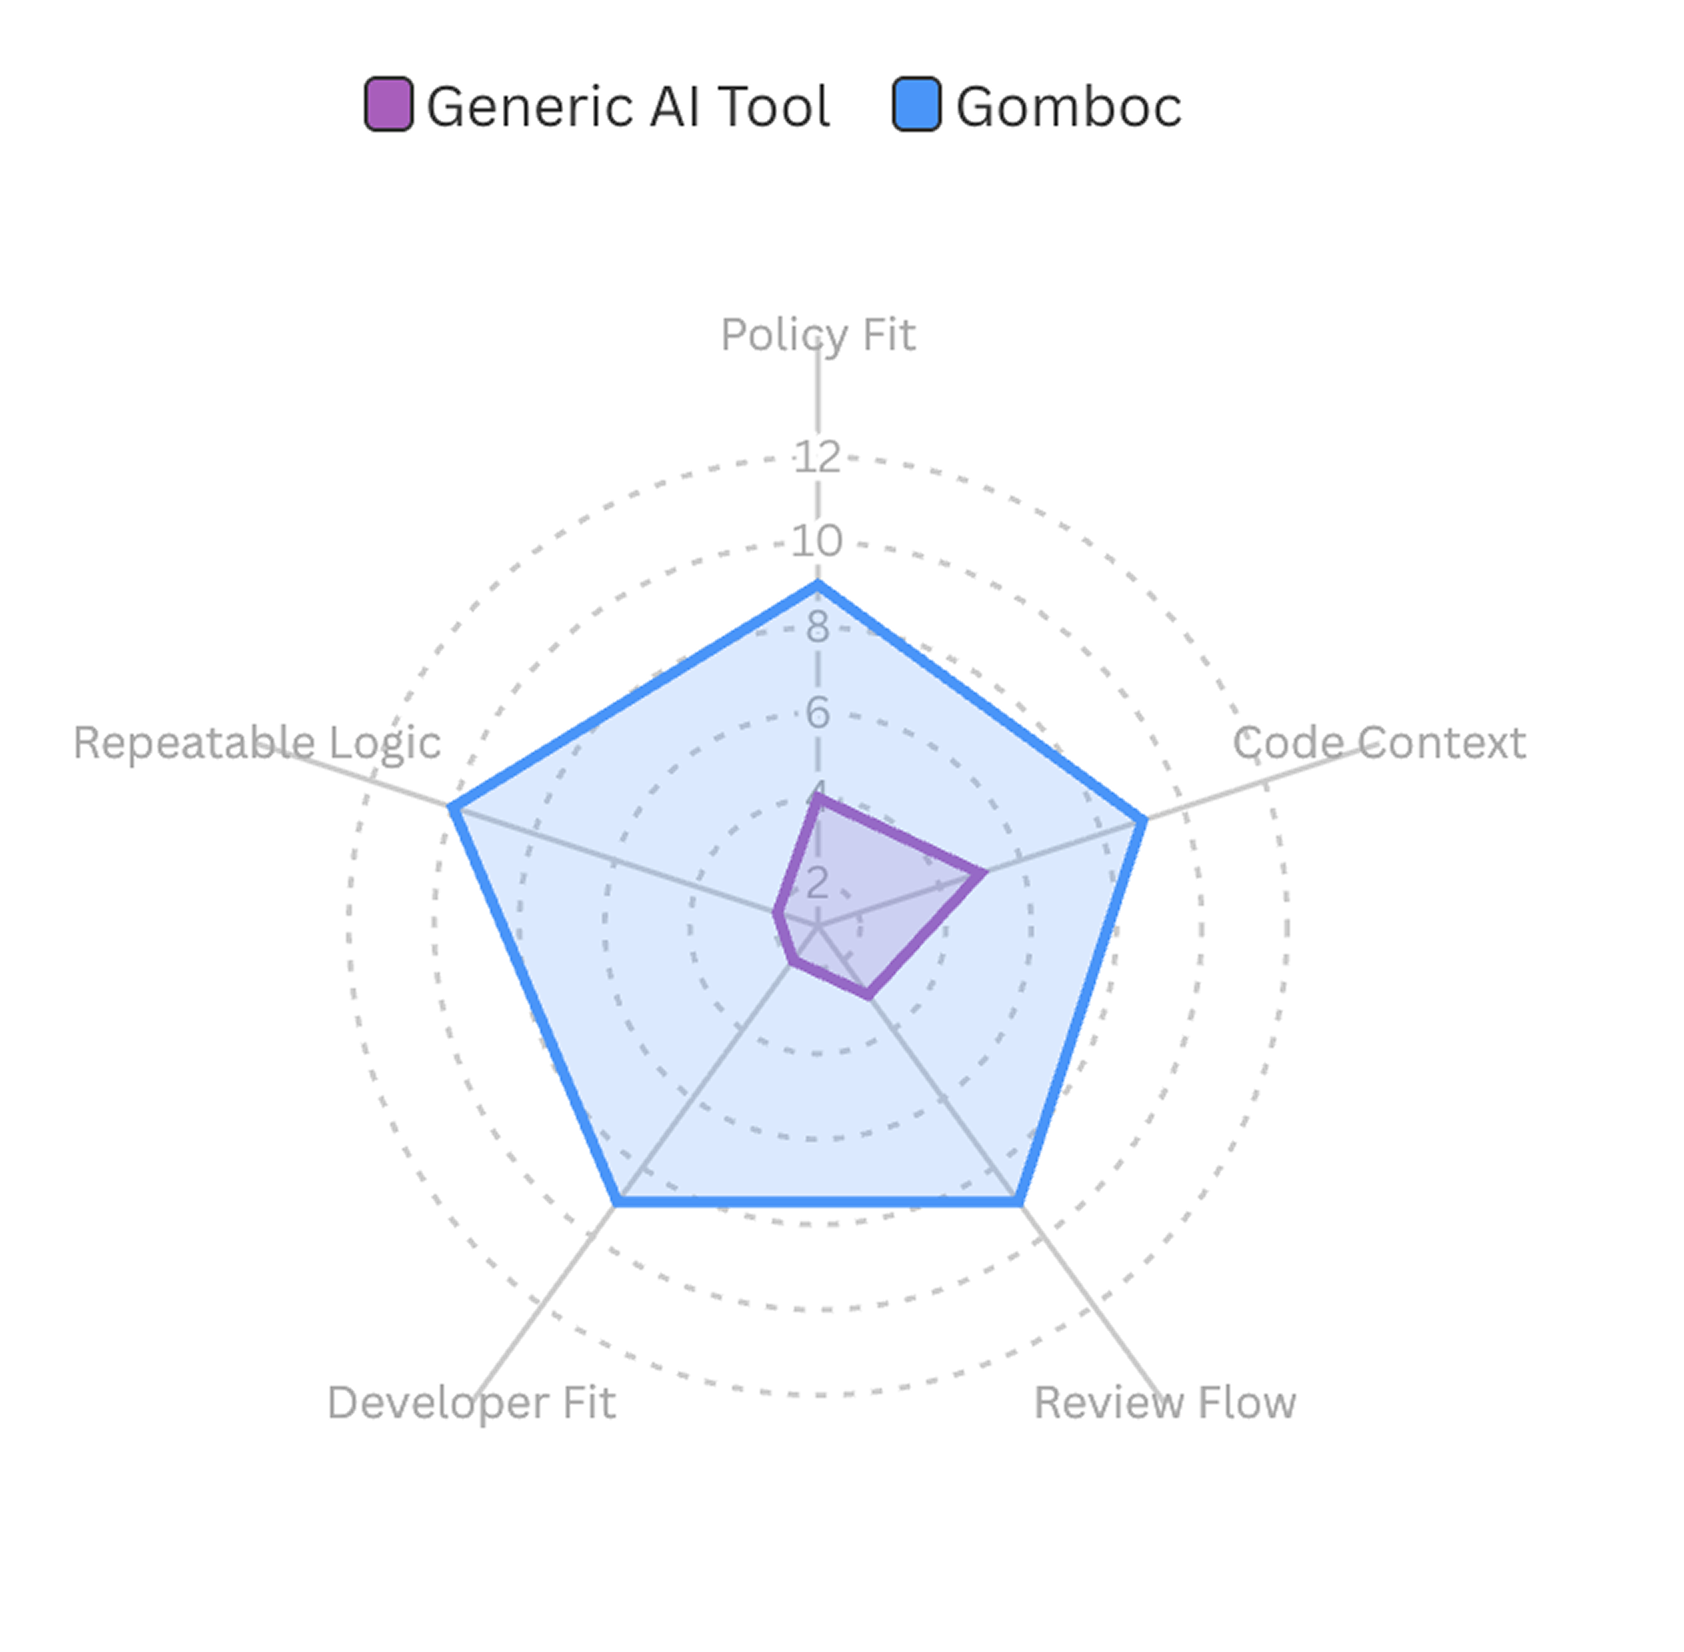The image size is (1684, 1652).
Task: Click Gomboc's Developer Fit data point
Action: (x=617, y=1203)
